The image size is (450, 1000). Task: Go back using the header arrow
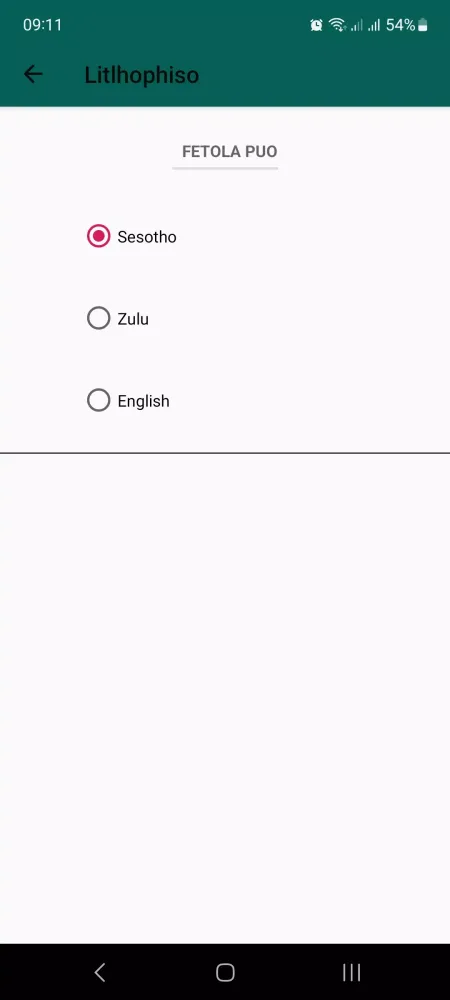point(33,75)
